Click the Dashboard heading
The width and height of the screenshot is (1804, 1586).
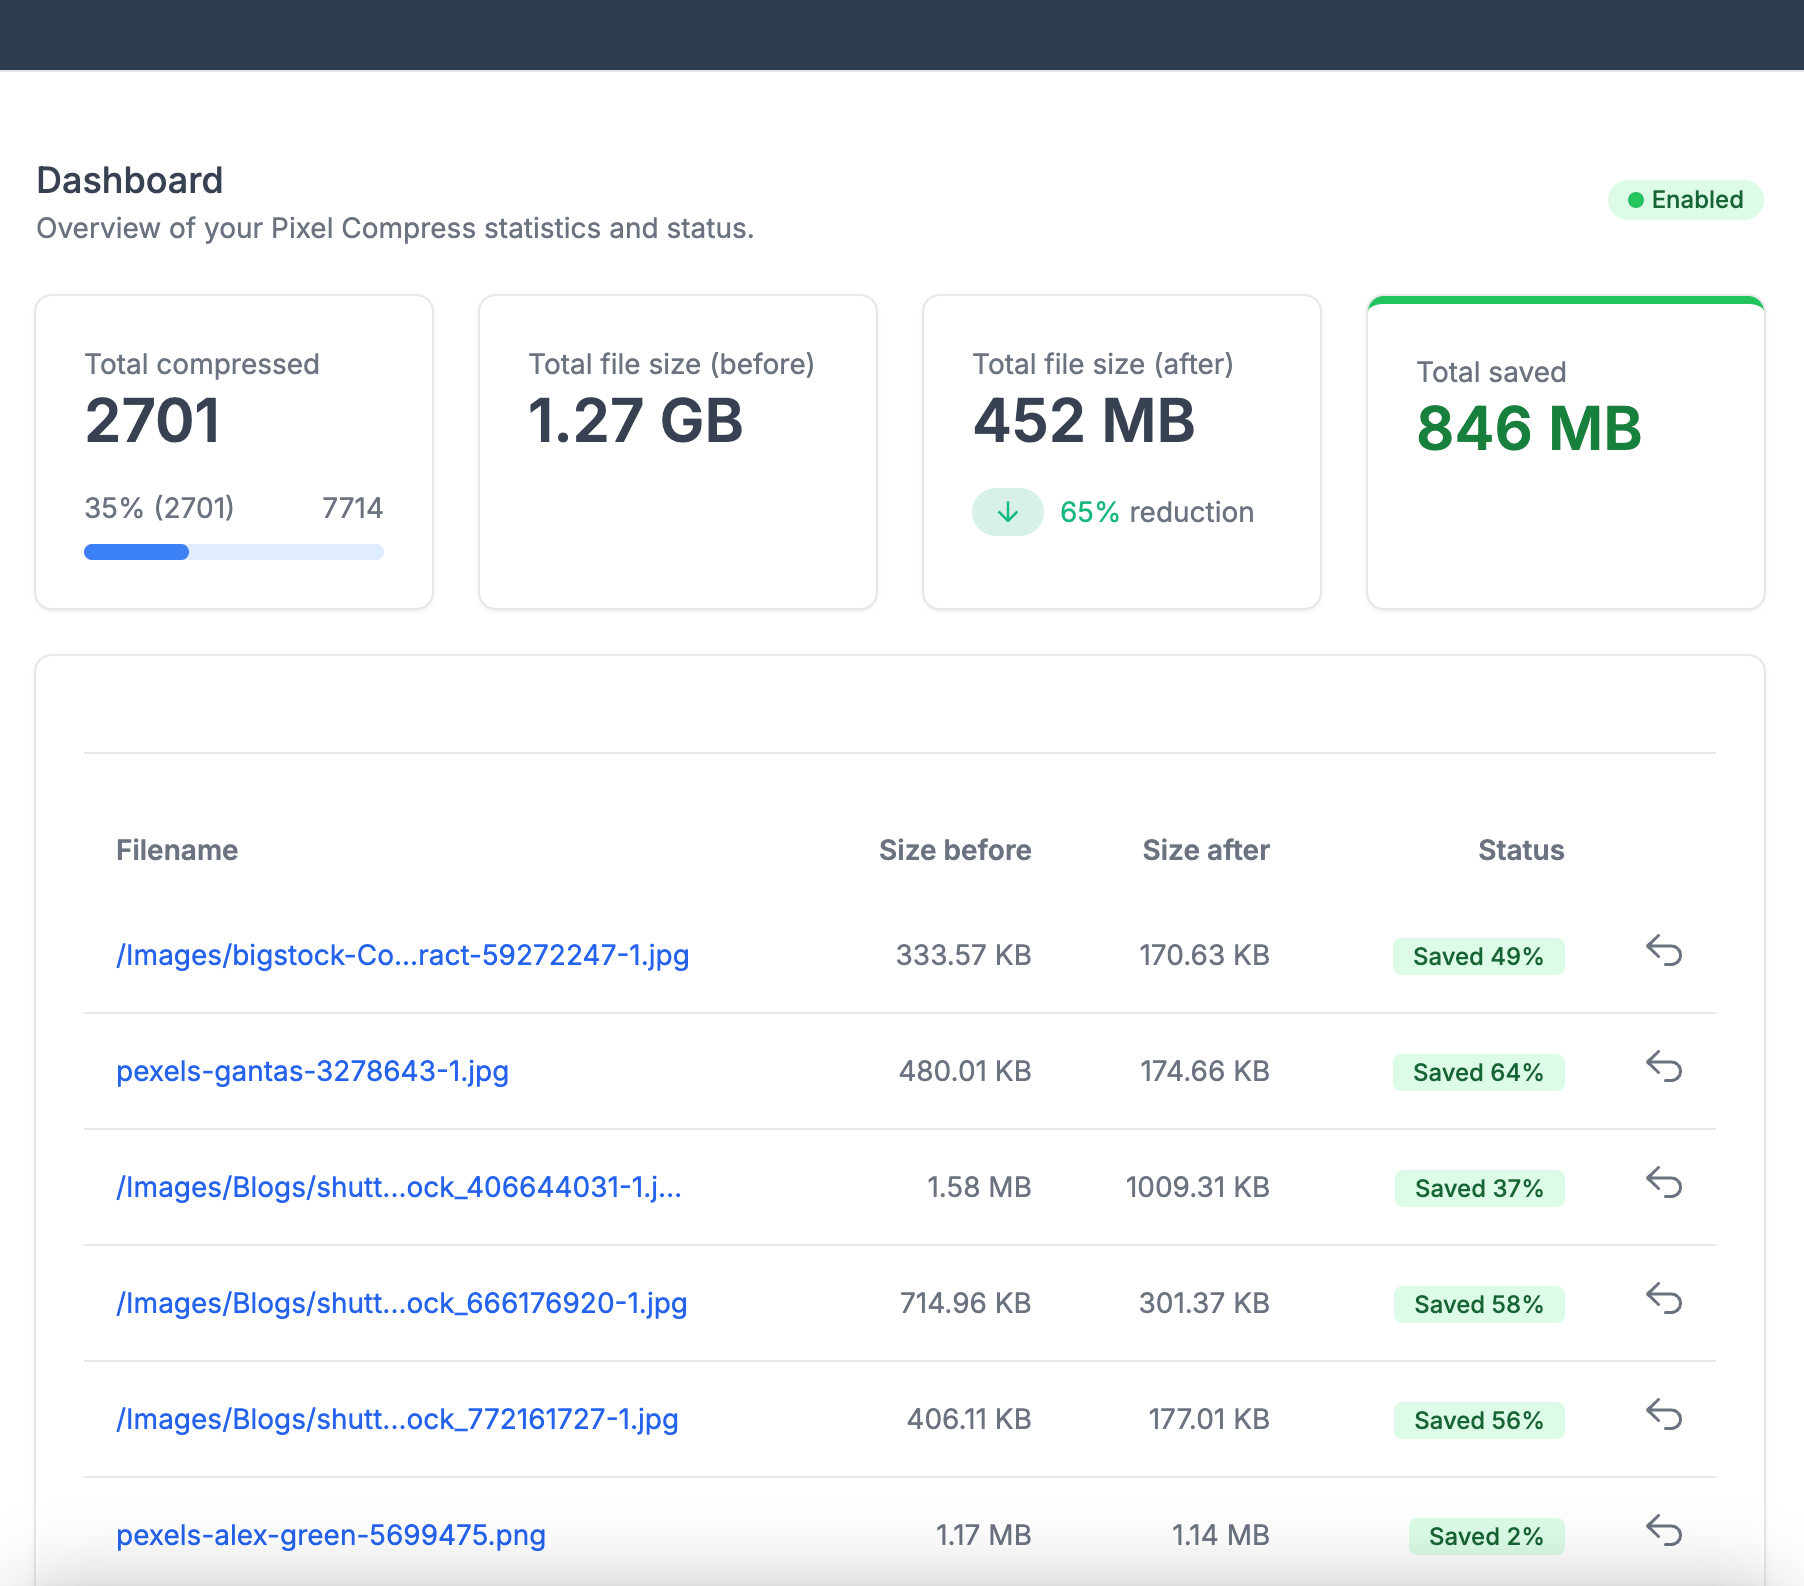click(130, 180)
